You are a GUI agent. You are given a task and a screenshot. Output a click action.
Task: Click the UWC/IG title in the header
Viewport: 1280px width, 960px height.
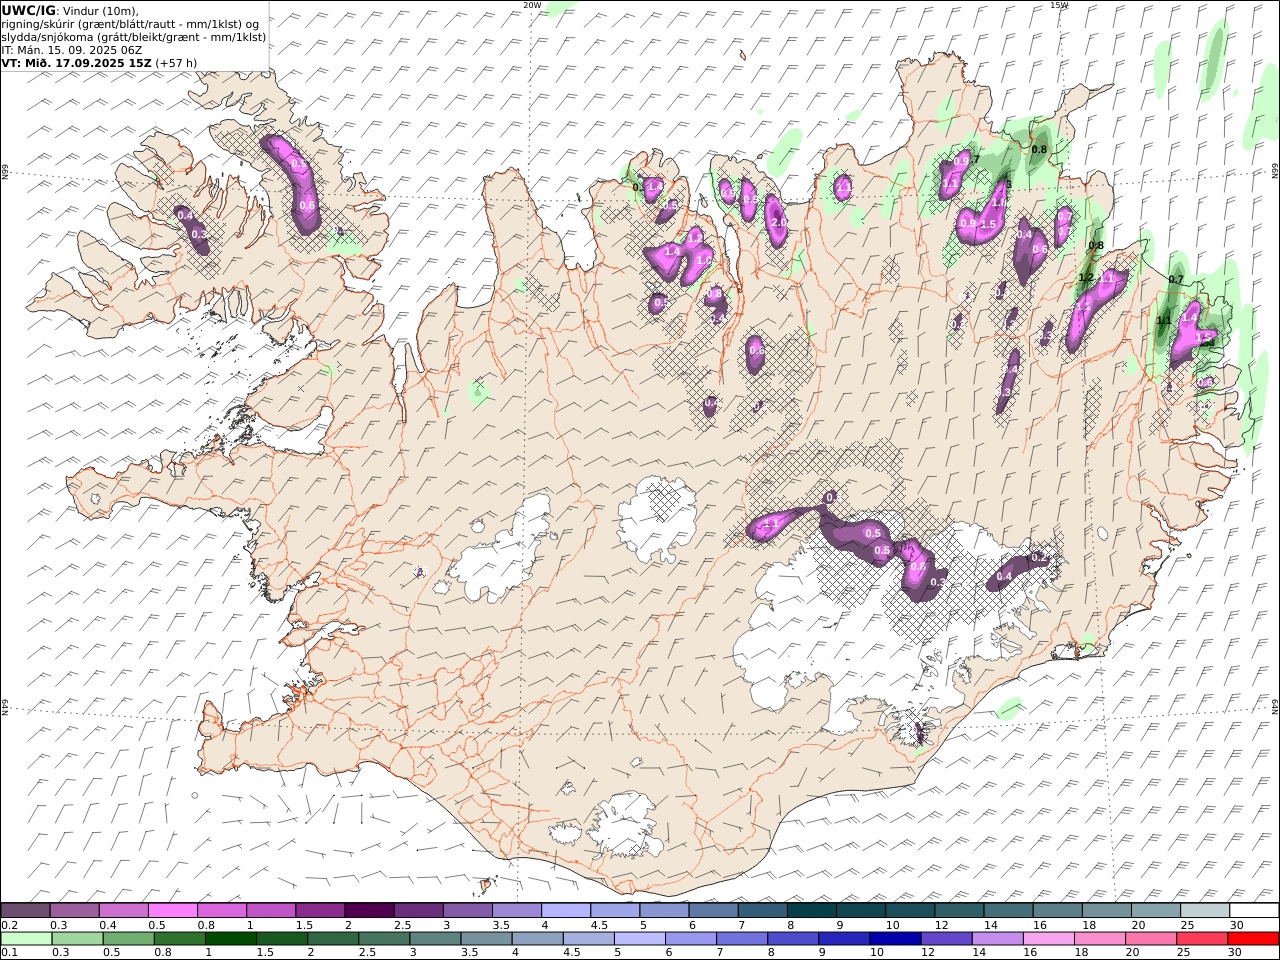(x=27, y=10)
